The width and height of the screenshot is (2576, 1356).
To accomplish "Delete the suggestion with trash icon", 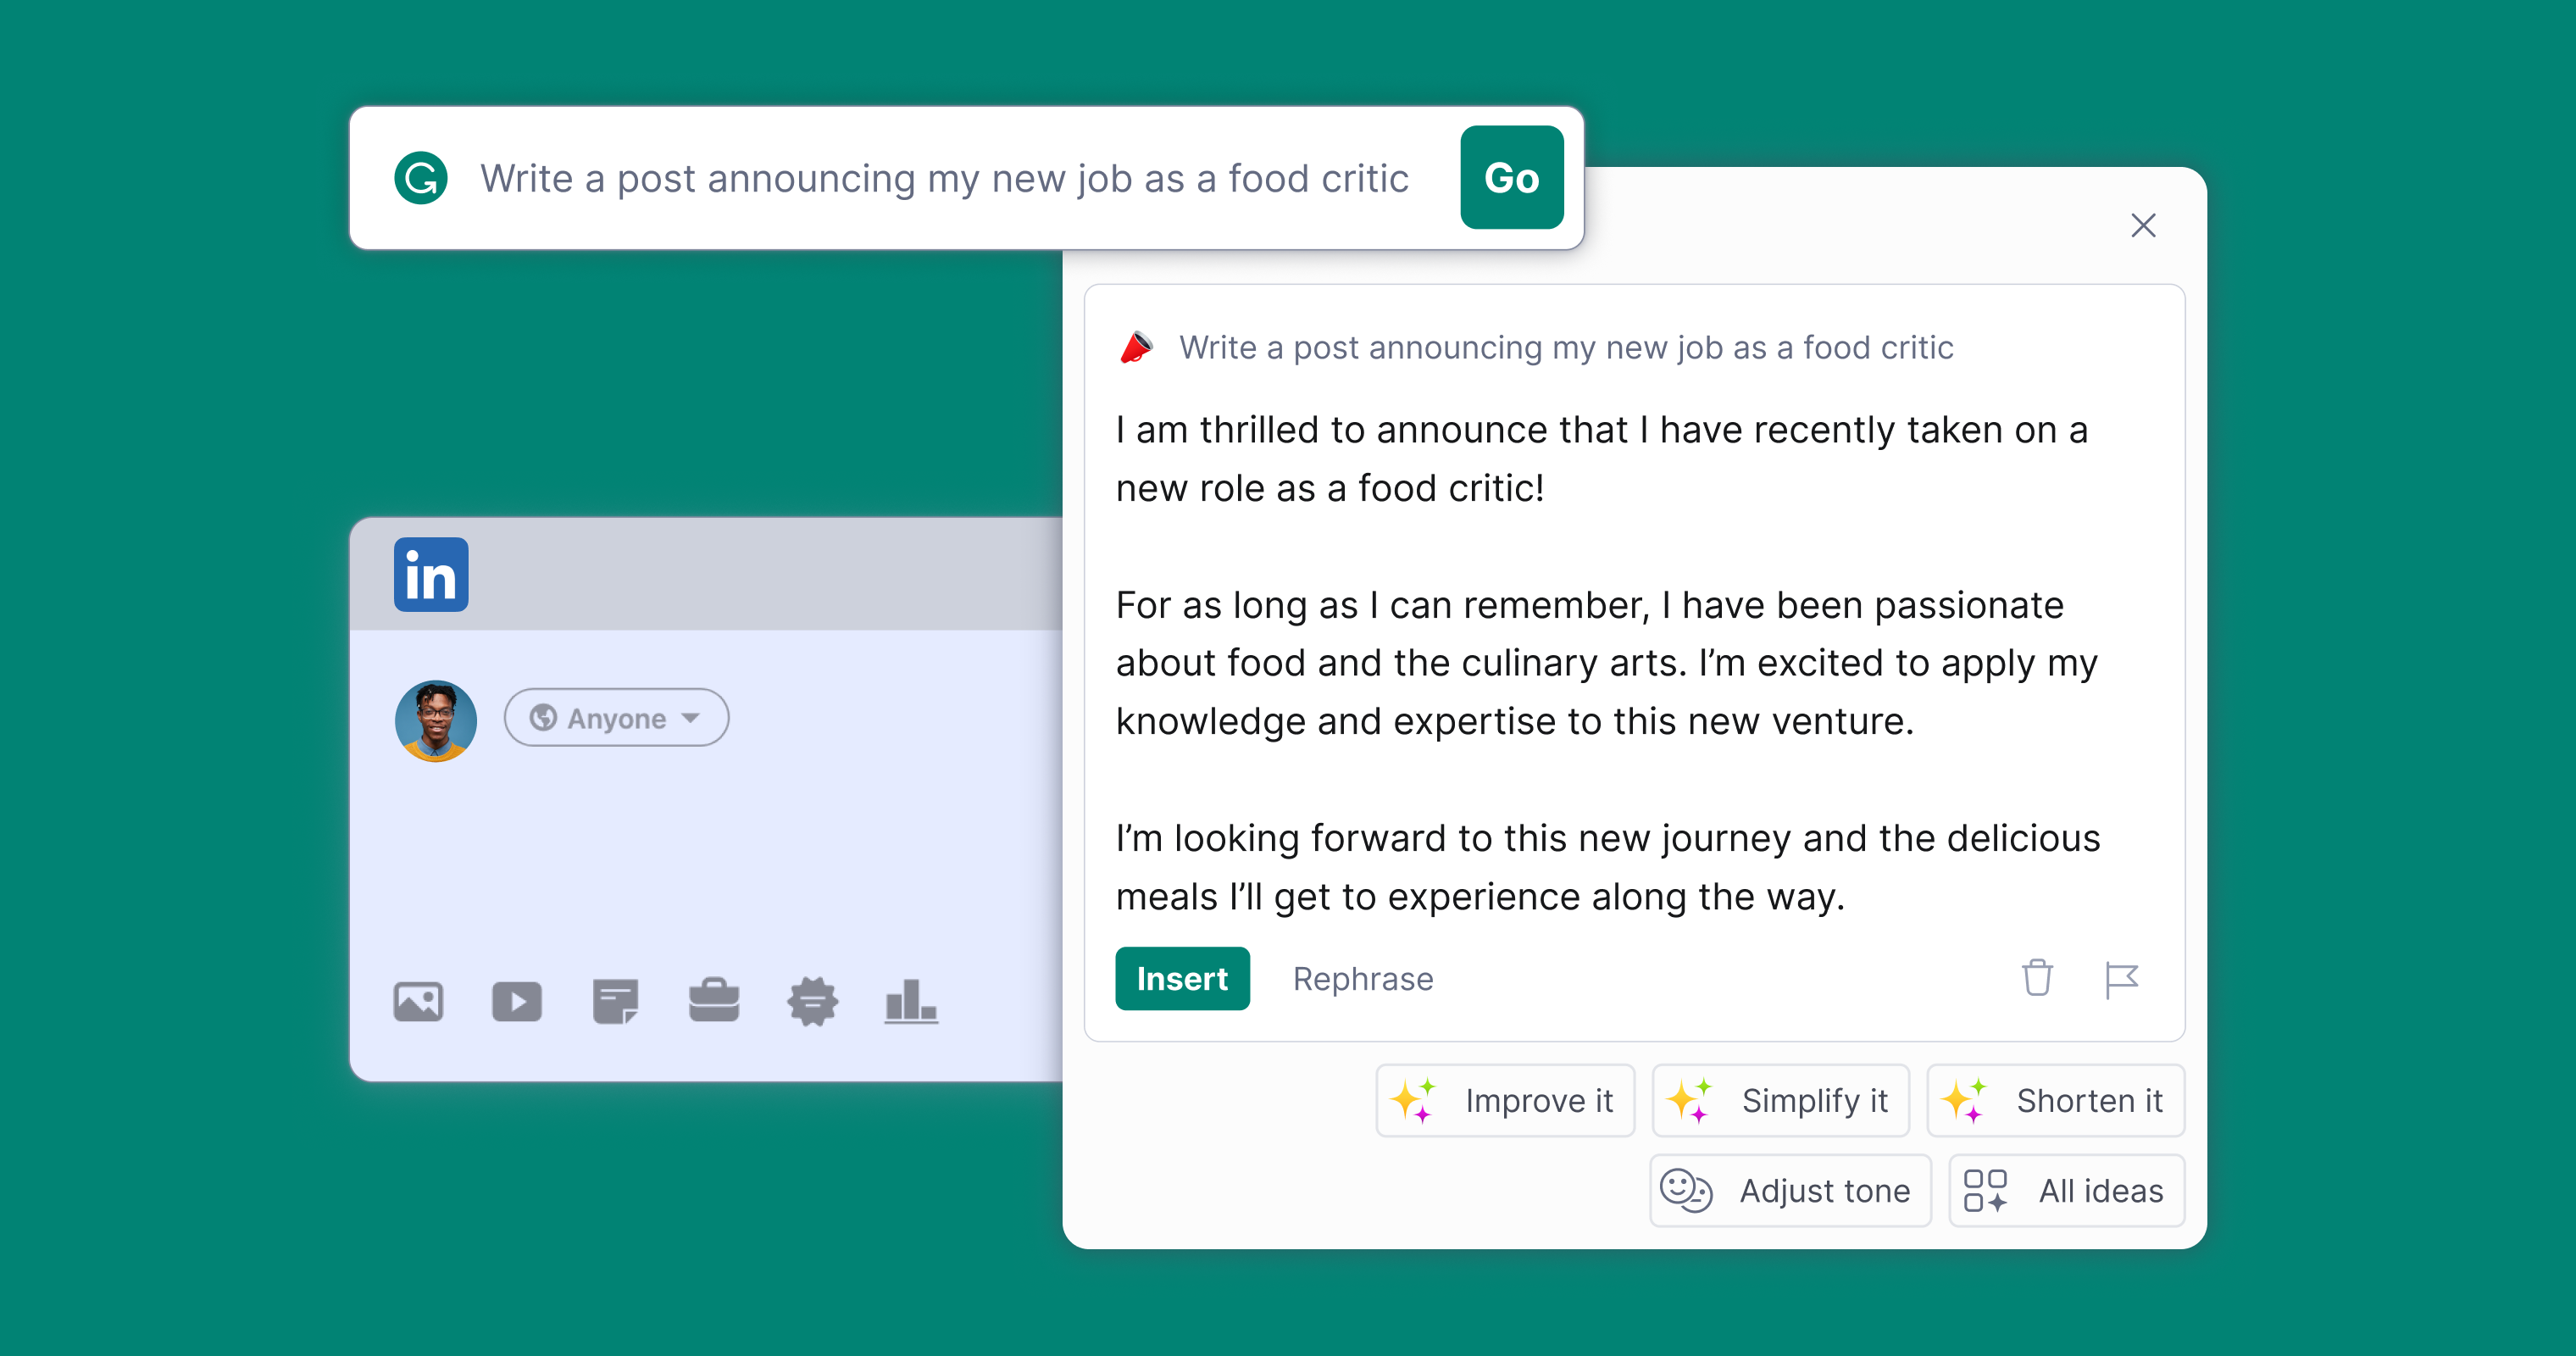I will pyautogui.click(x=2037, y=978).
